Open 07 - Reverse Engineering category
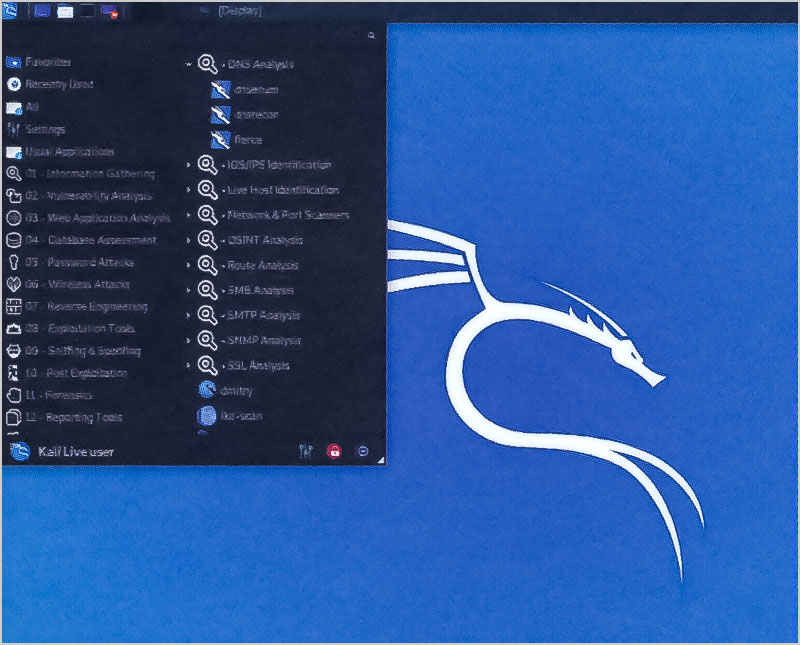 pyautogui.click(x=77, y=306)
